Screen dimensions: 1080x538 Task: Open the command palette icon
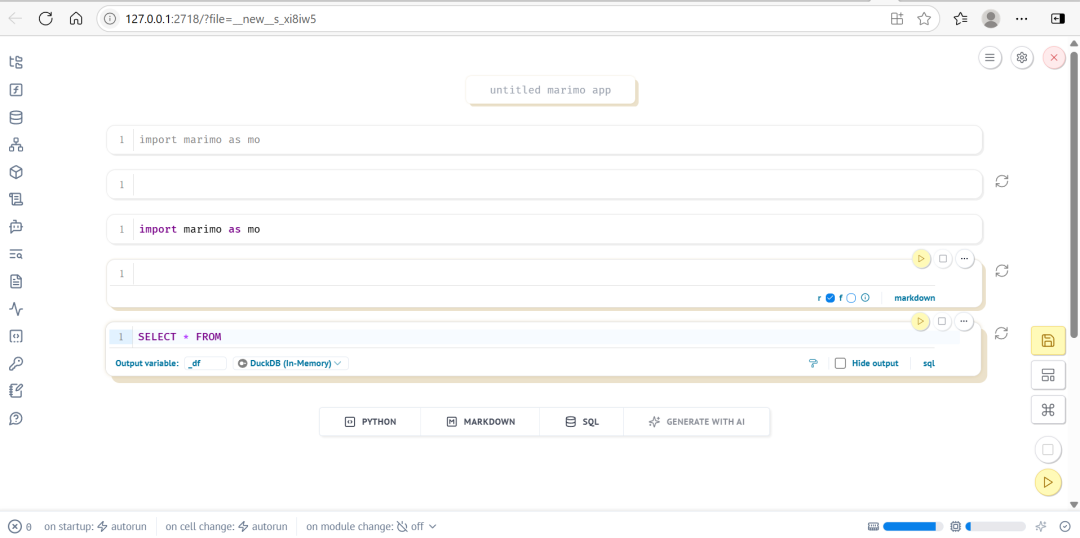pyautogui.click(x=1048, y=411)
